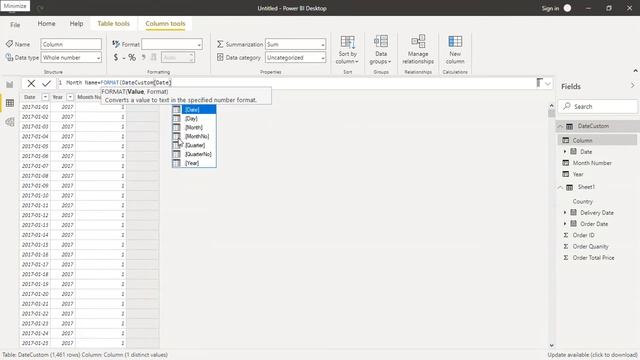The height and width of the screenshot is (360, 640).
Task: Open the Date column filter dropdown
Action: 45,97
